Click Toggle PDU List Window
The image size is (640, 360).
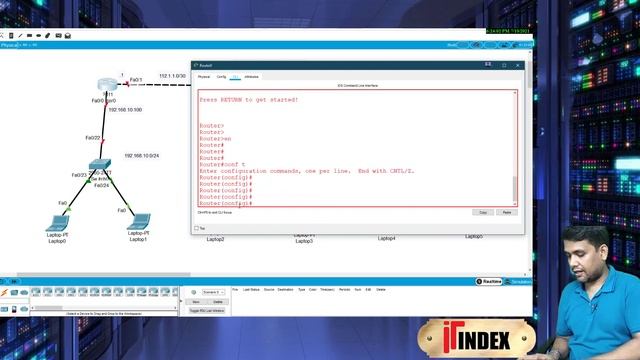(207, 311)
